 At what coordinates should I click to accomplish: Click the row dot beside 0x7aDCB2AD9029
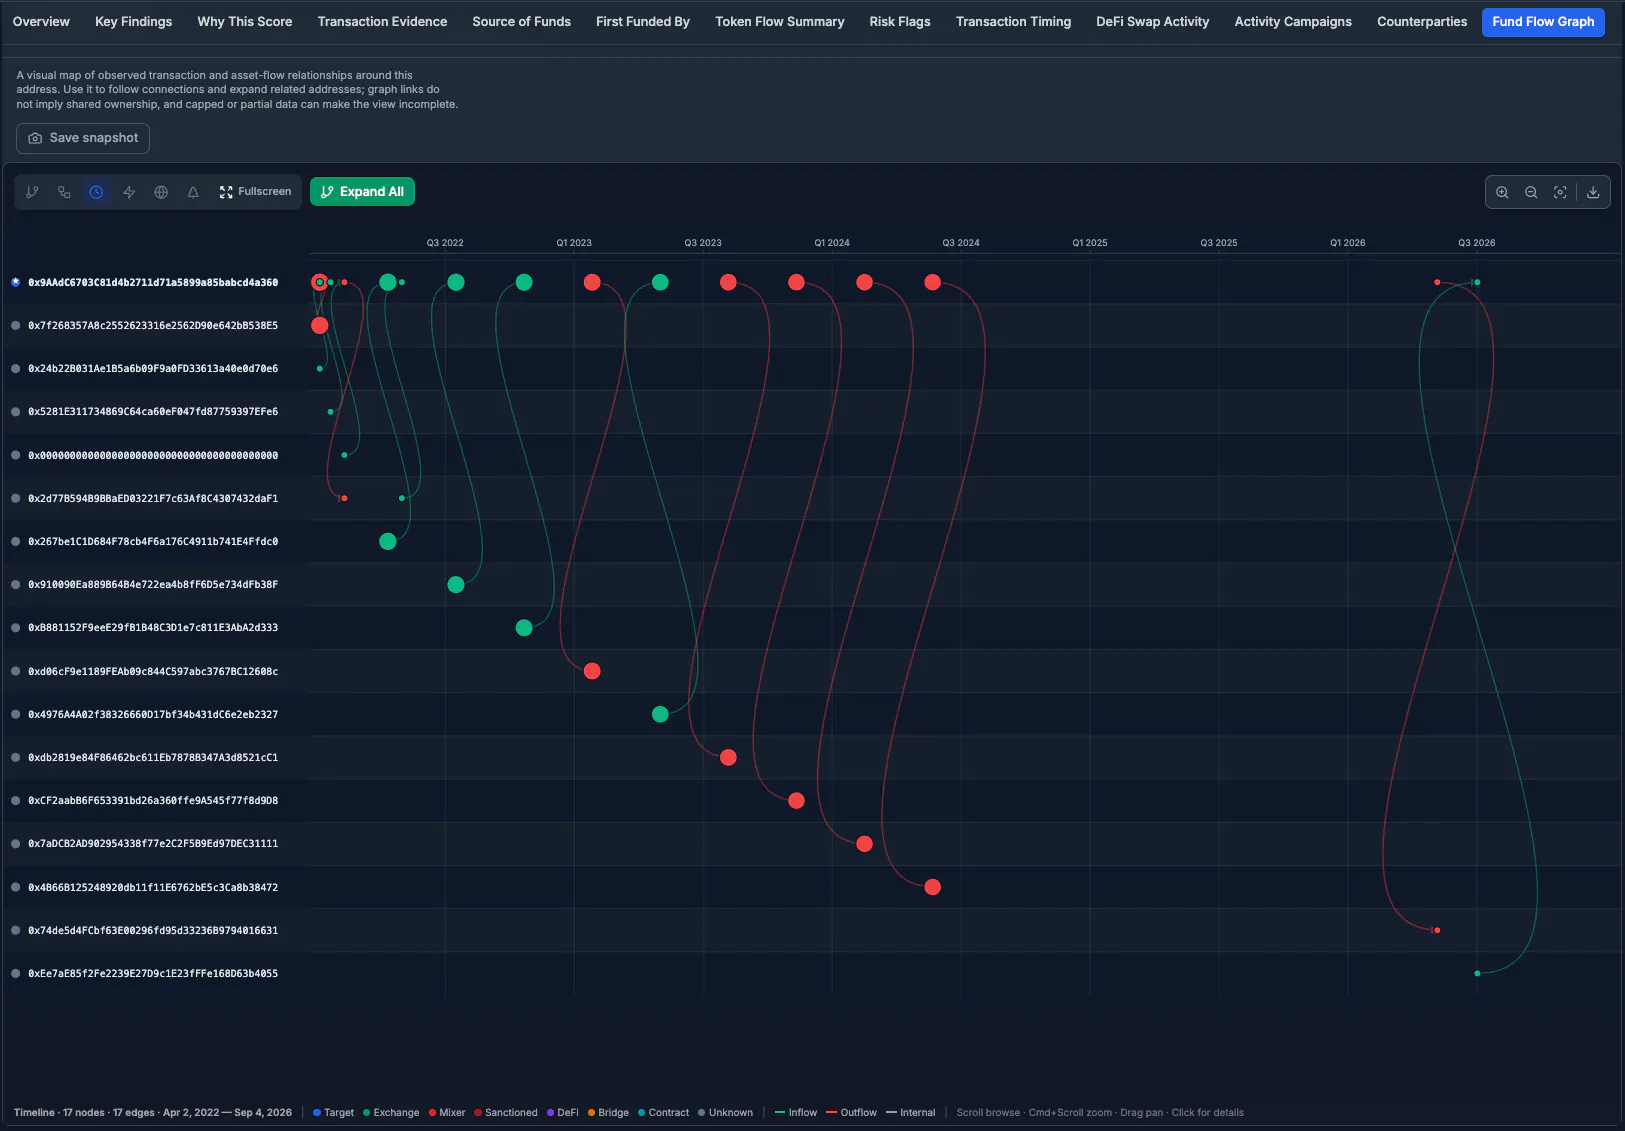click(x=16, y=844)
